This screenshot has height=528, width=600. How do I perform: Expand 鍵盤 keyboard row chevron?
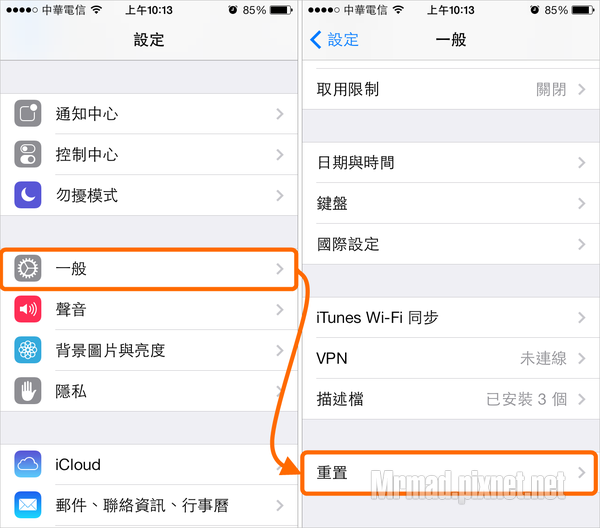click(x=582, y=203)
